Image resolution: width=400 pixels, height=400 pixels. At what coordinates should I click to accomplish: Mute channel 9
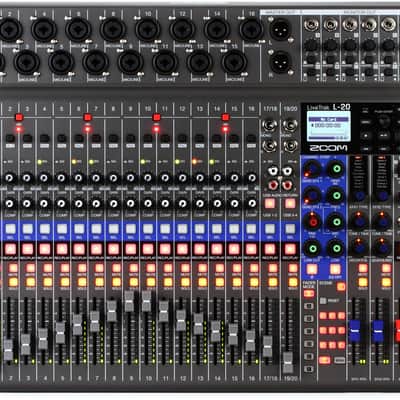coord(134,268)
